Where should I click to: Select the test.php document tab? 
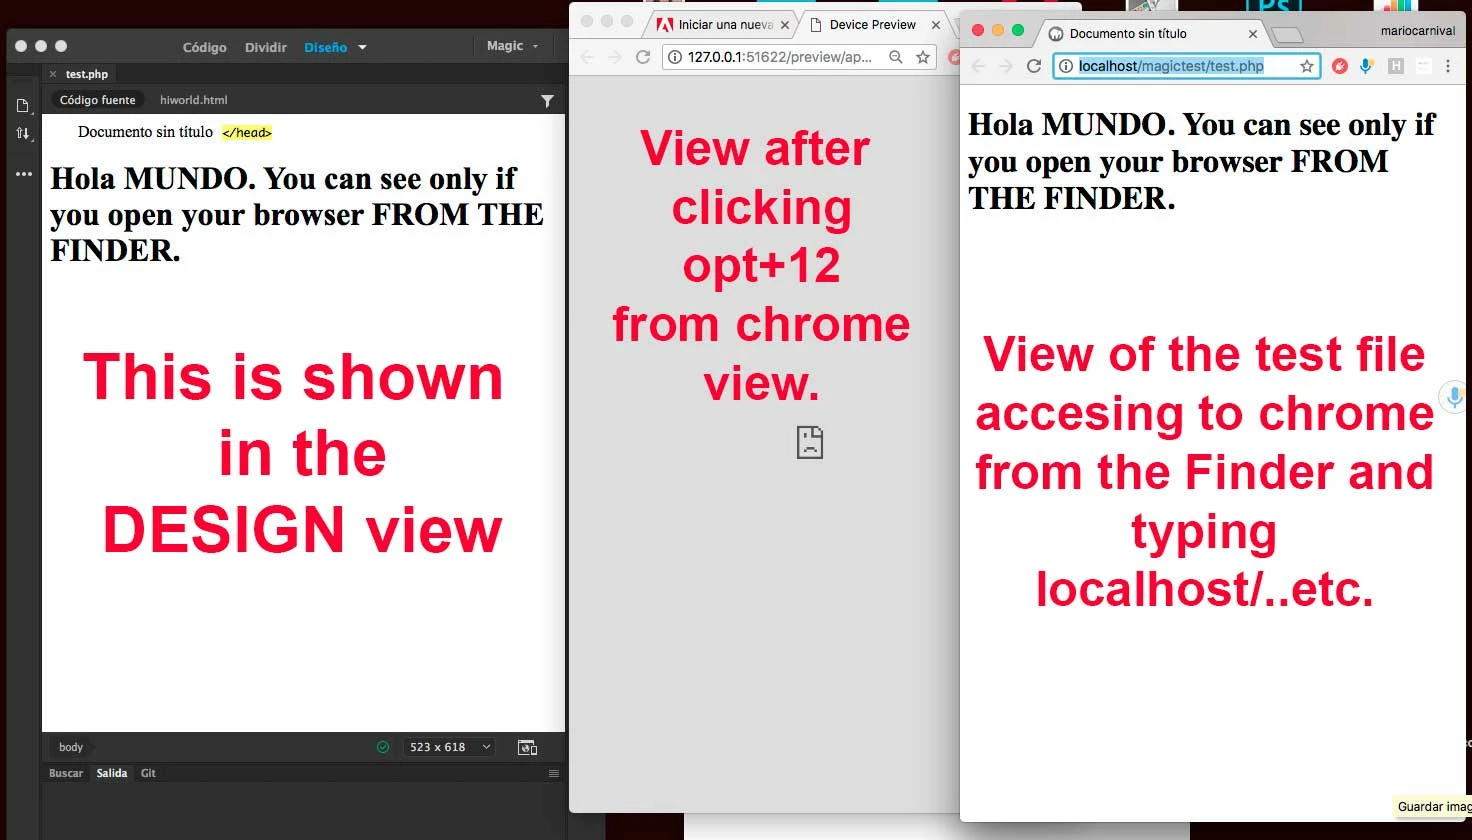[x=87, y=74]
